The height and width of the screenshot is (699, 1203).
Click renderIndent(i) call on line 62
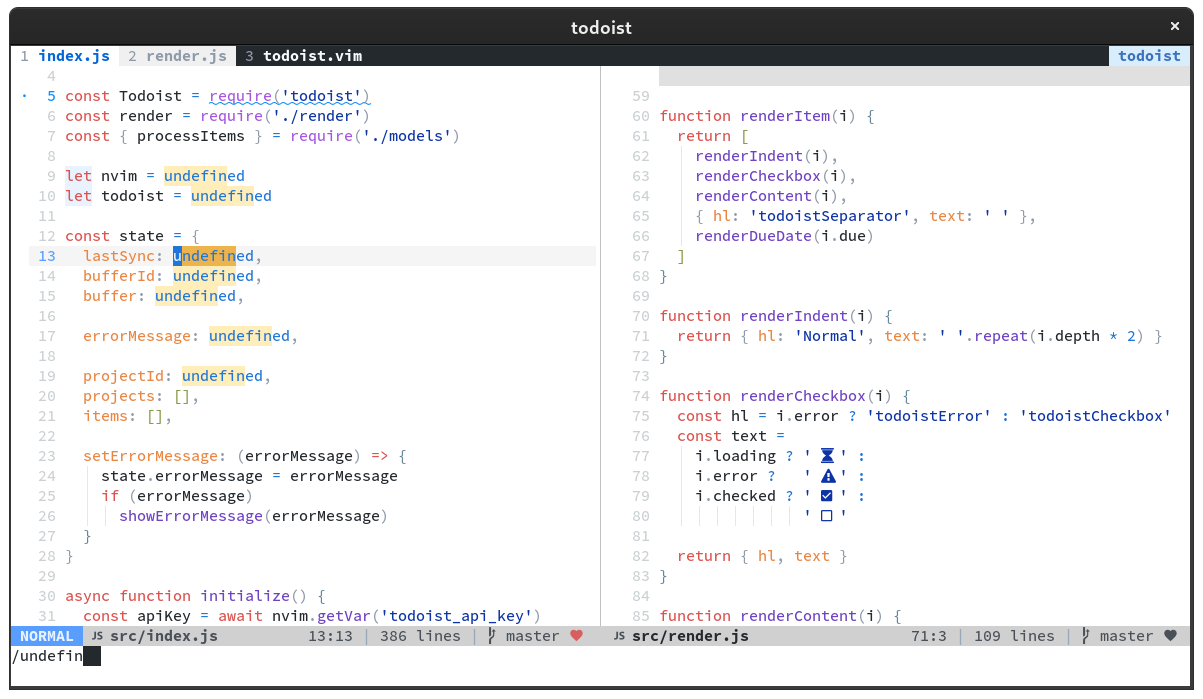pos(763,156)
